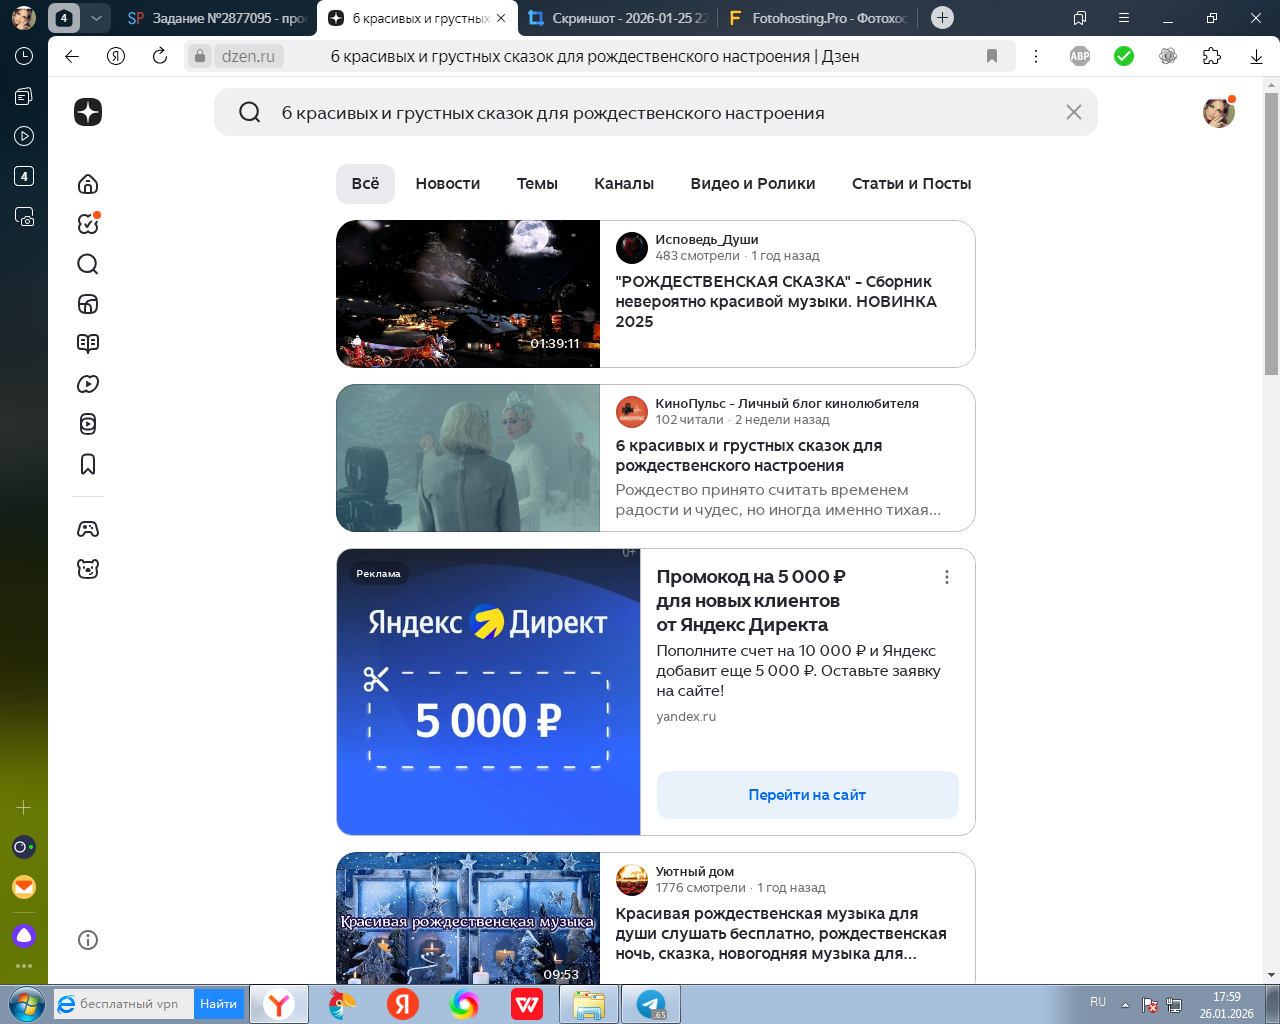
Task: Switch to the Скриншот browser tab
Action: tap(617, 18)
